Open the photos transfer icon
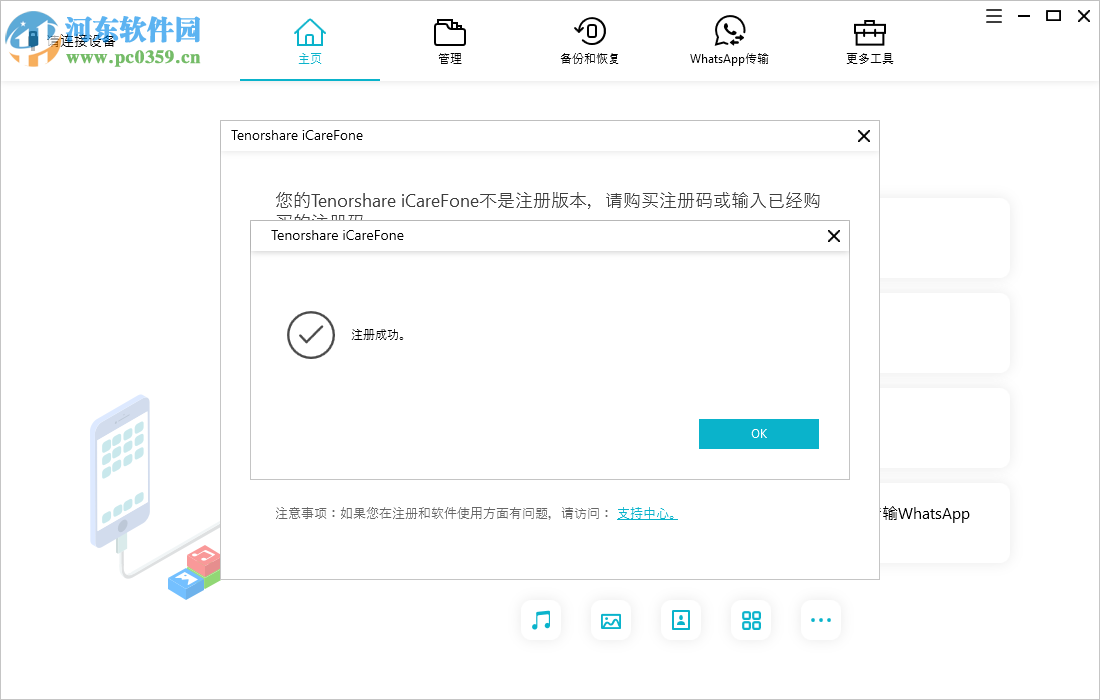 (x=611, y=620)
